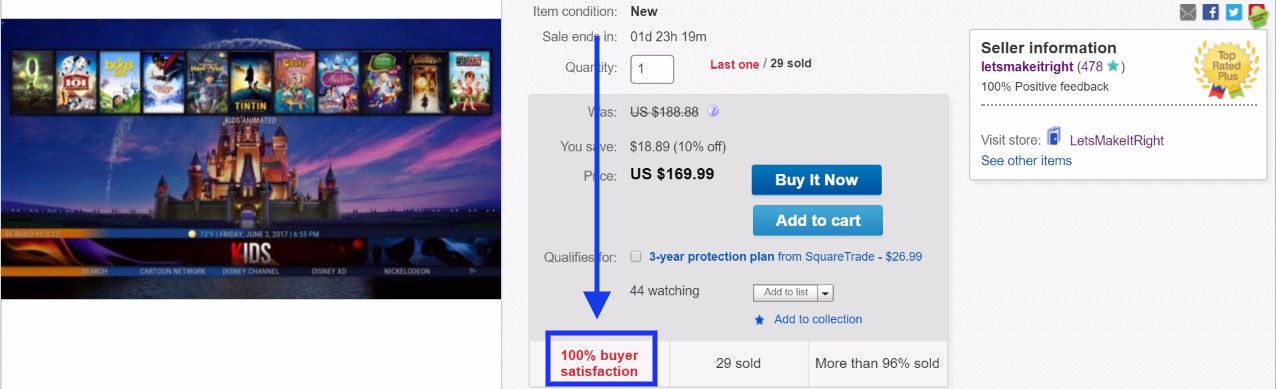
Task: Click the star icon for Add to collection
Action: point(759,320)
